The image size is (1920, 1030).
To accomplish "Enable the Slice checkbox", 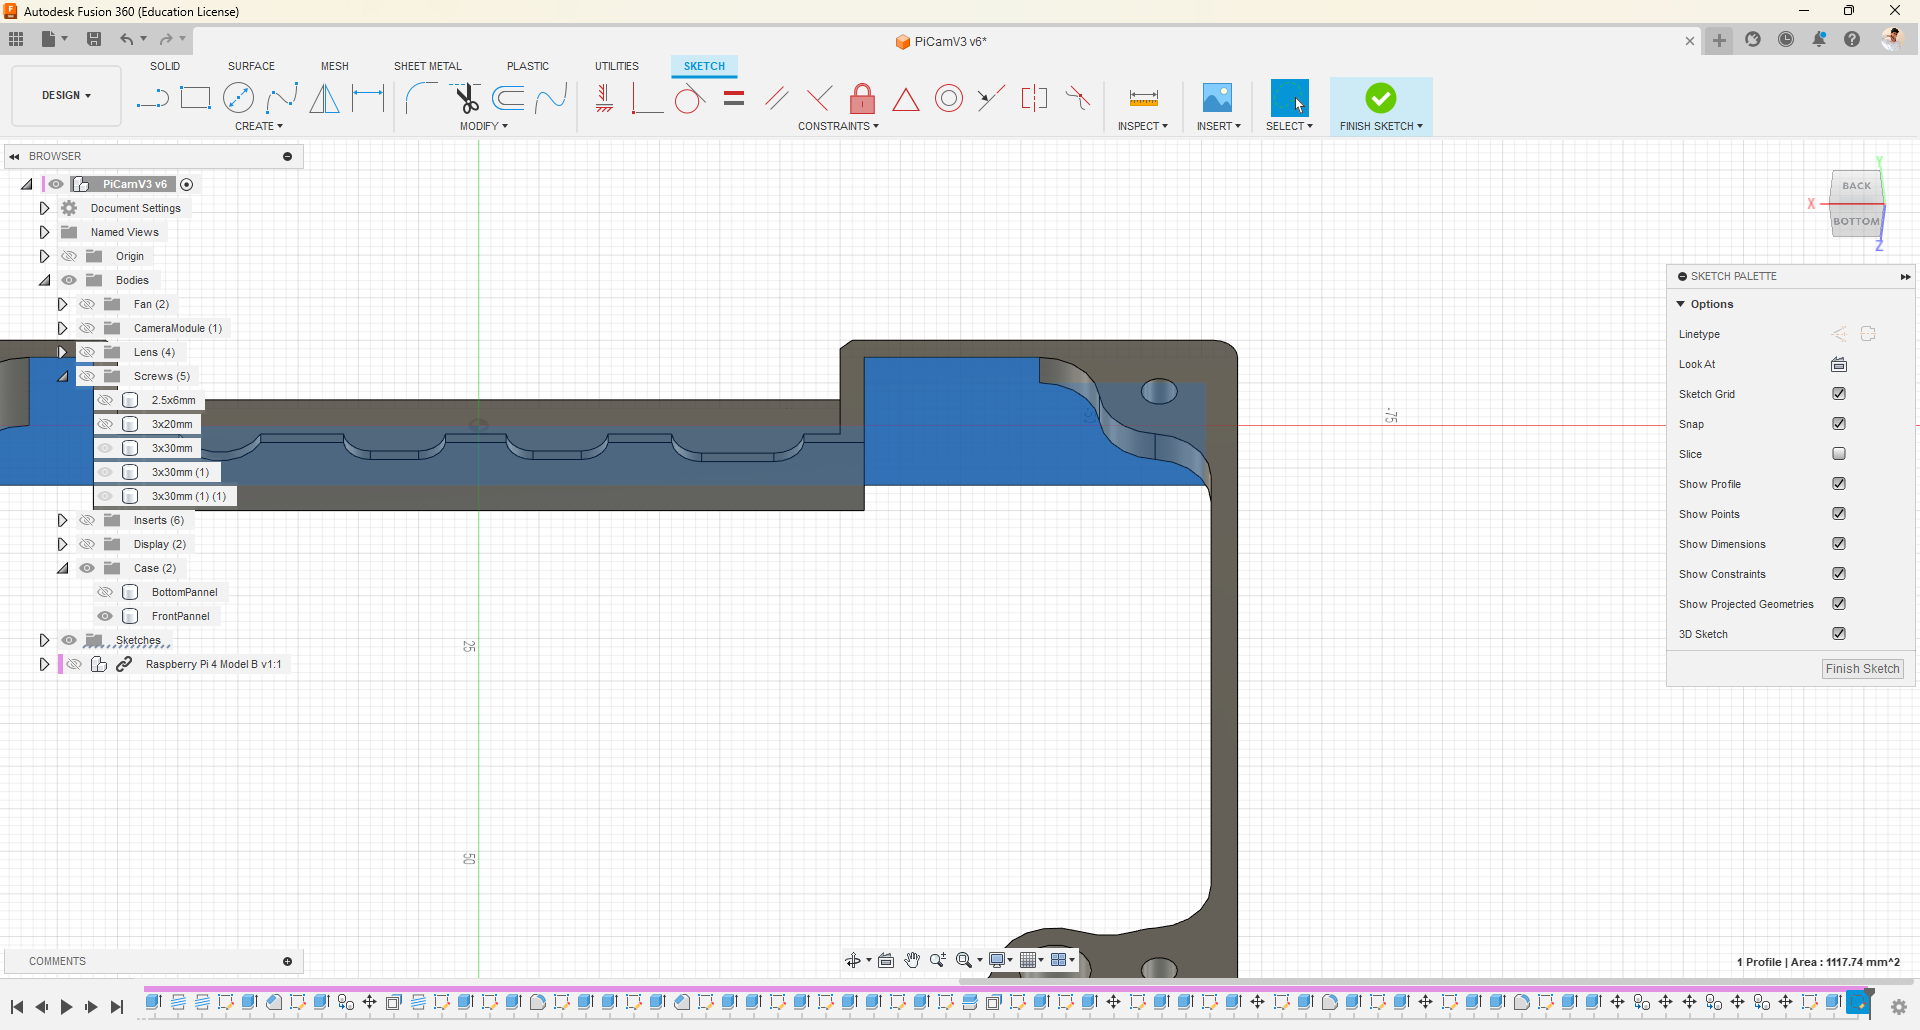I will pos(1839,454).
